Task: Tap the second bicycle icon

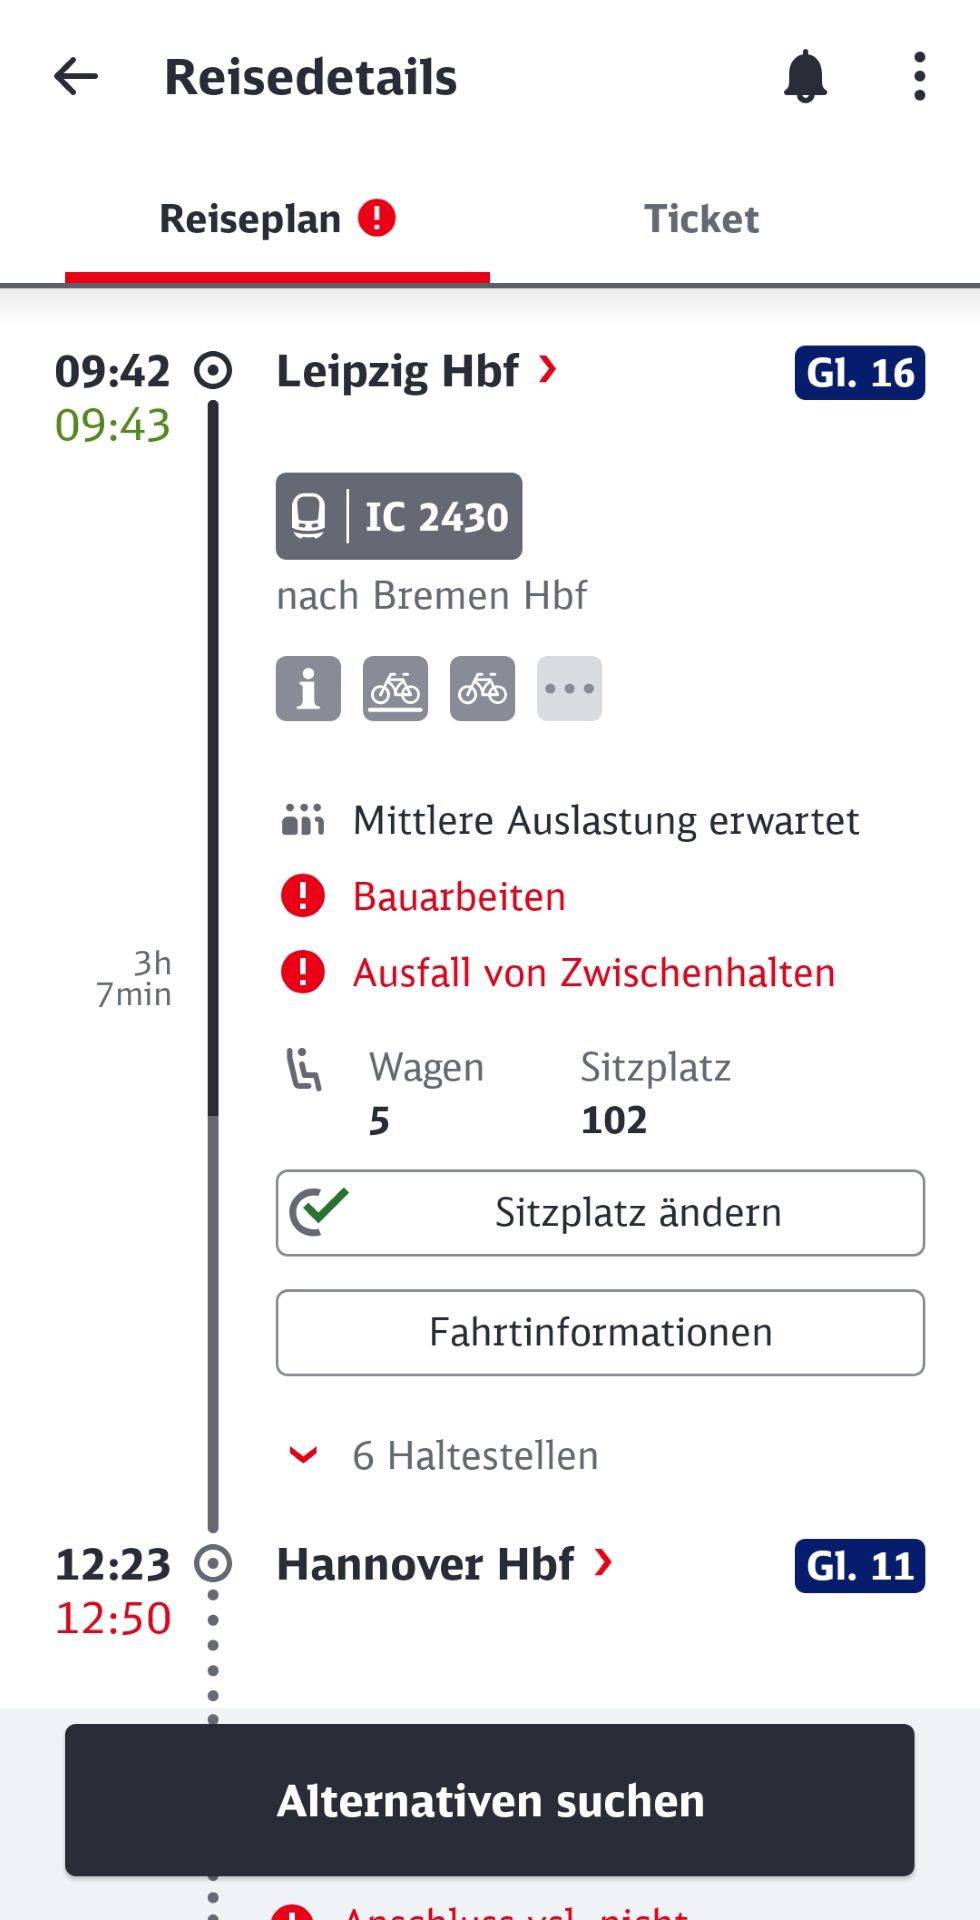Action: (x=482, y=689)
